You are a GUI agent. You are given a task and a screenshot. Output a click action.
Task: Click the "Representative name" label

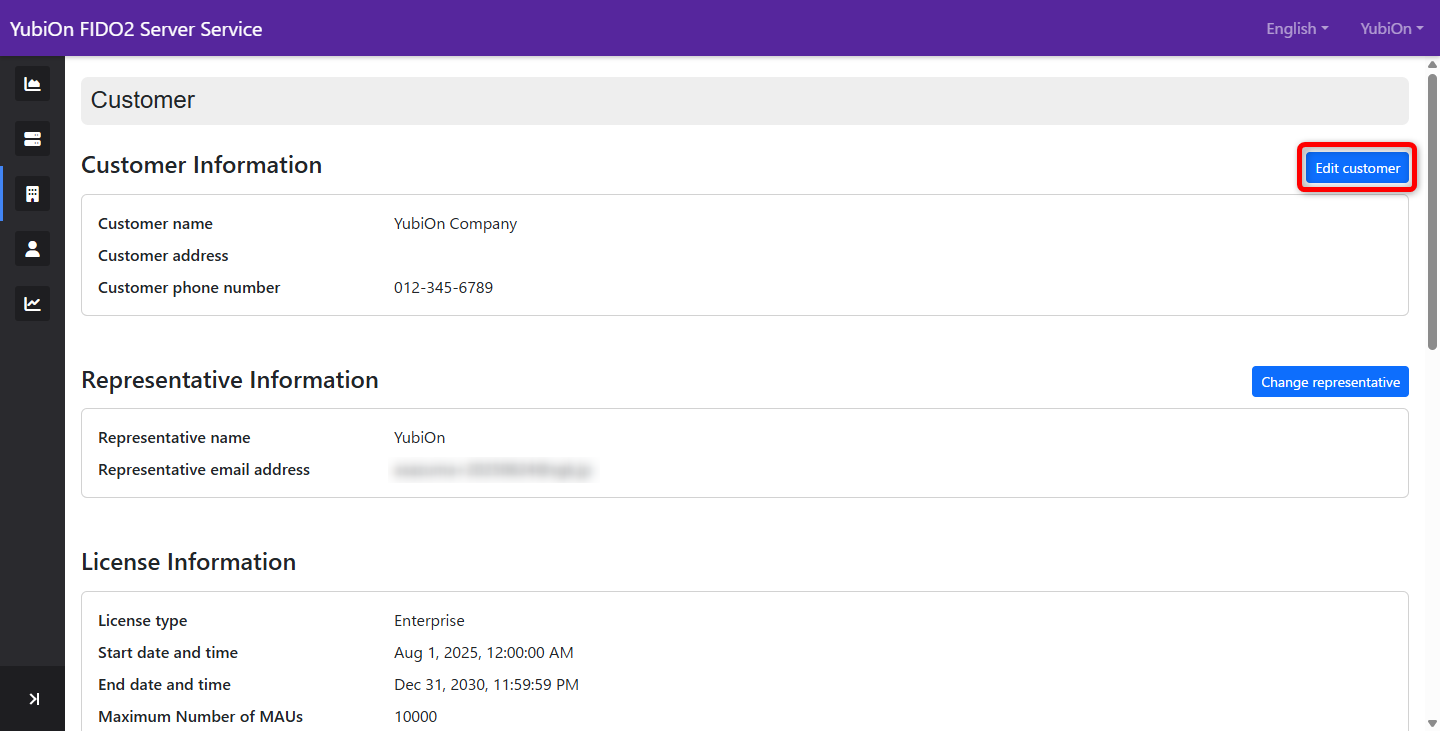(174, 438)
